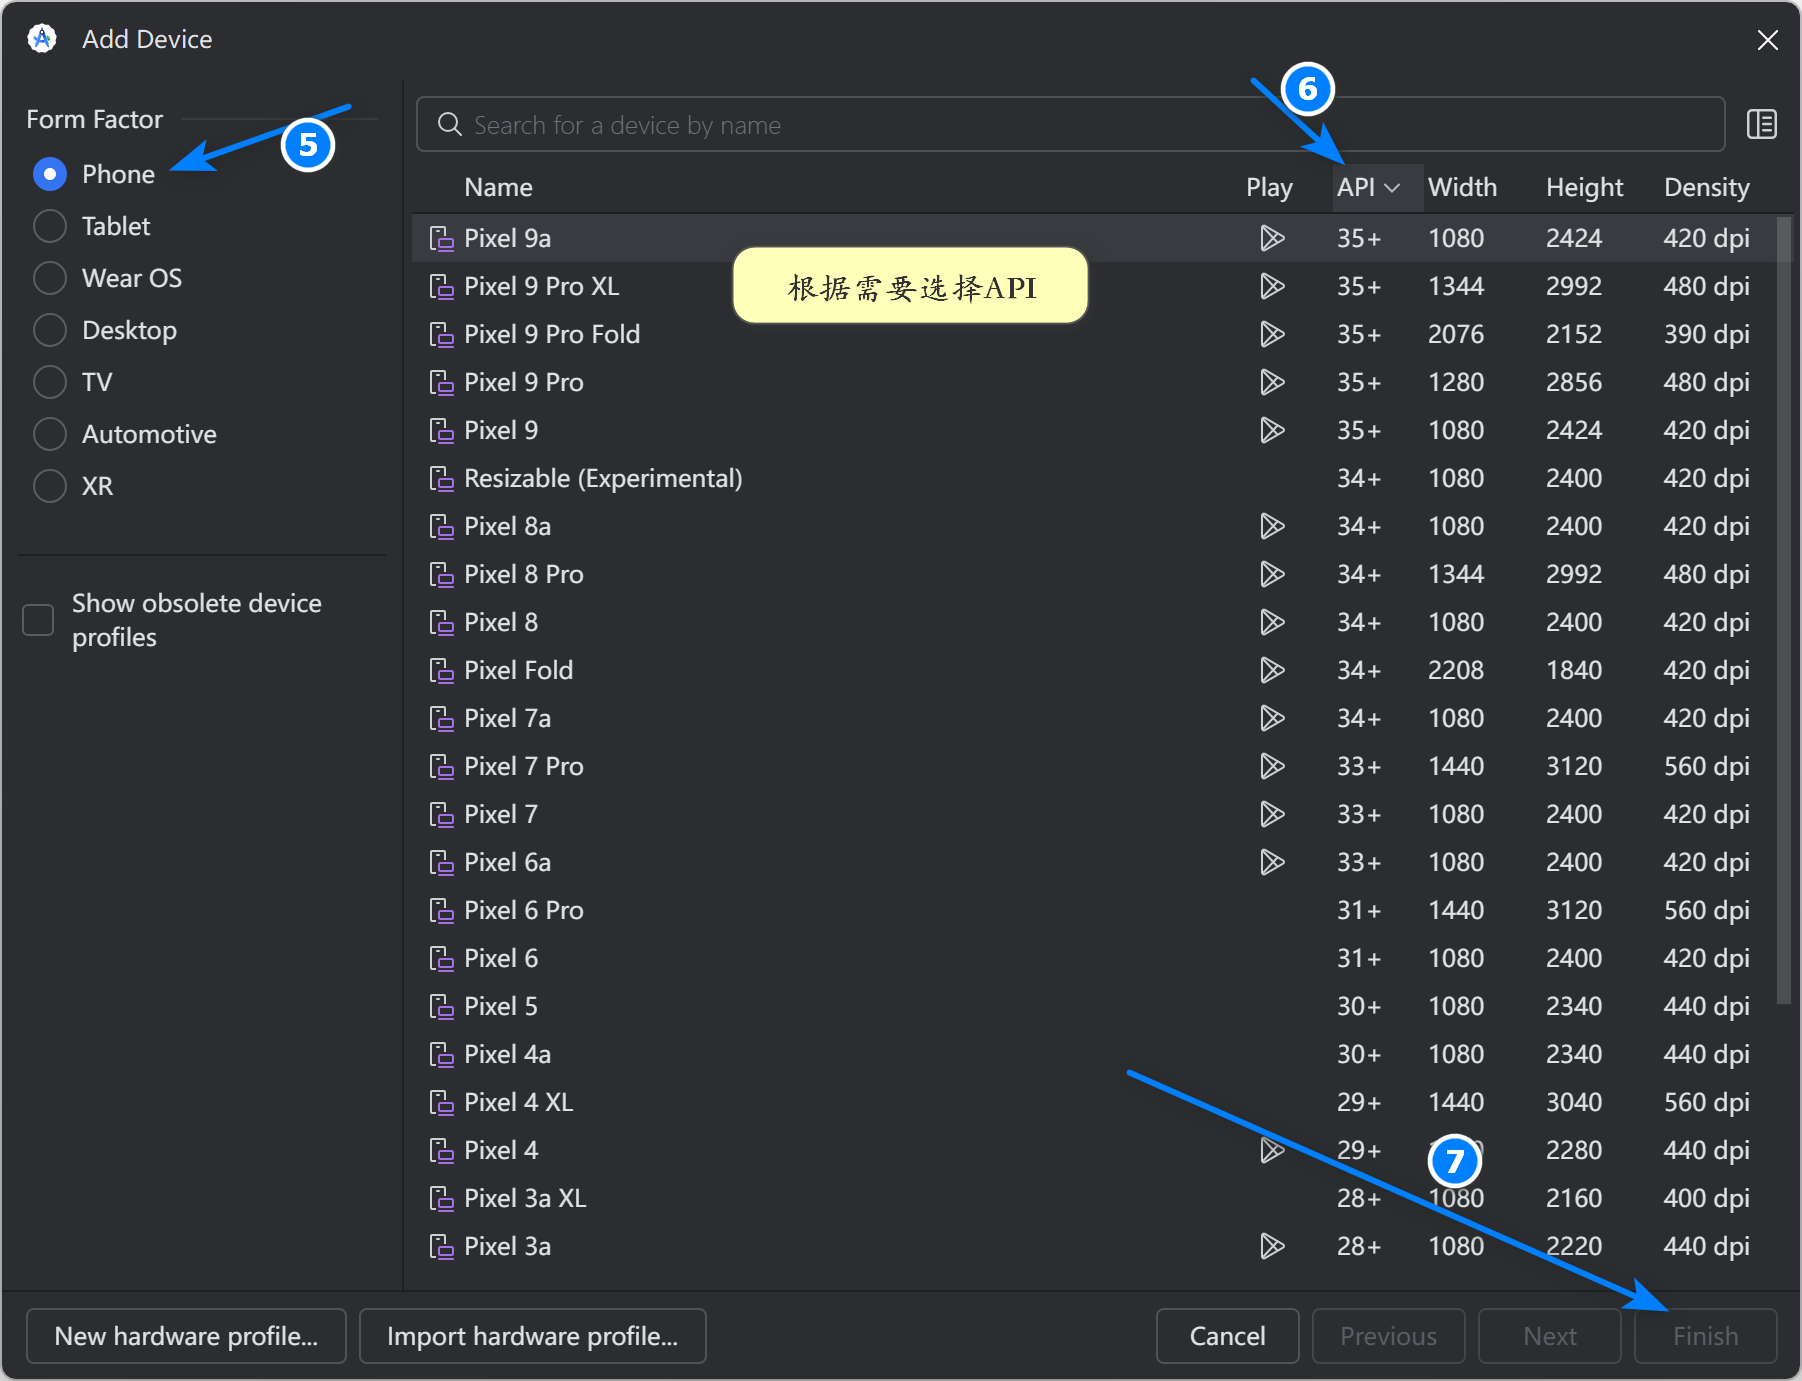Click New hardware profile button
The image size is (1802, 1381).
click(186, 1336)
